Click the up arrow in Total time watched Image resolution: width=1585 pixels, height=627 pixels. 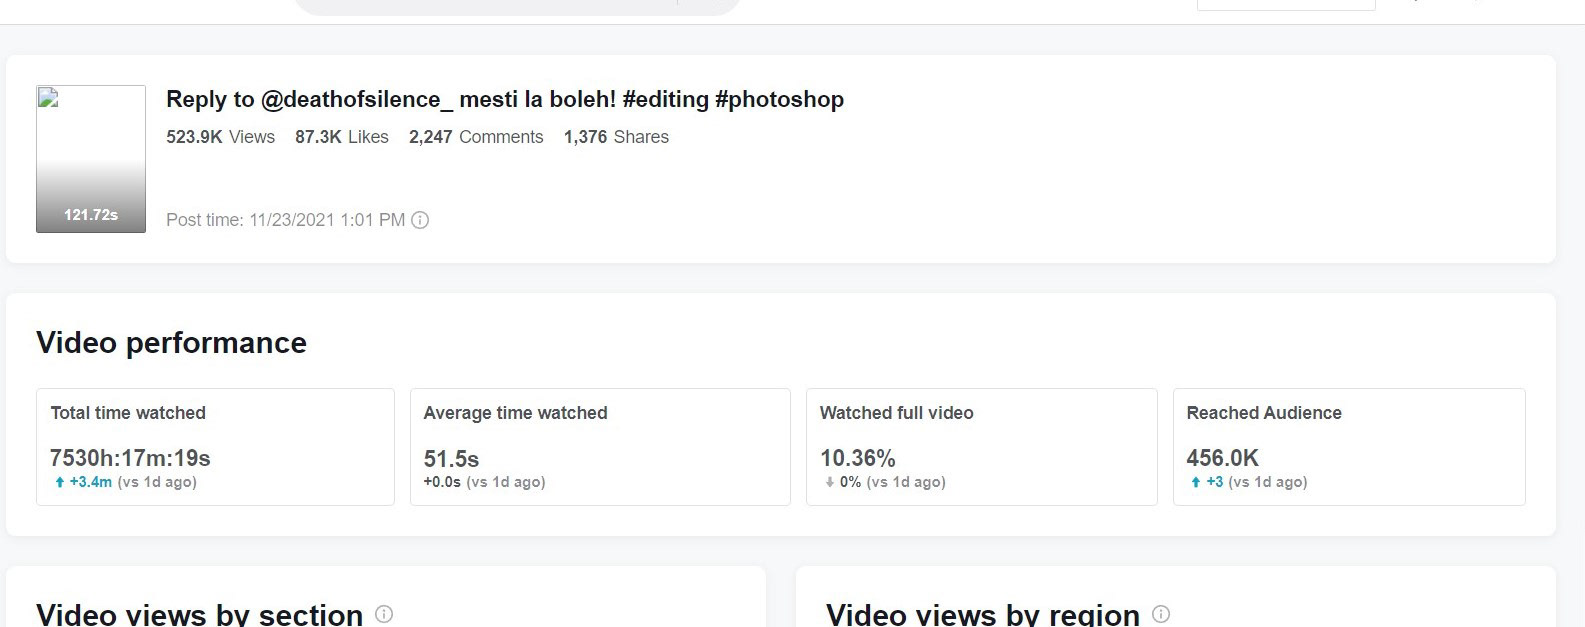click(60, 483)
